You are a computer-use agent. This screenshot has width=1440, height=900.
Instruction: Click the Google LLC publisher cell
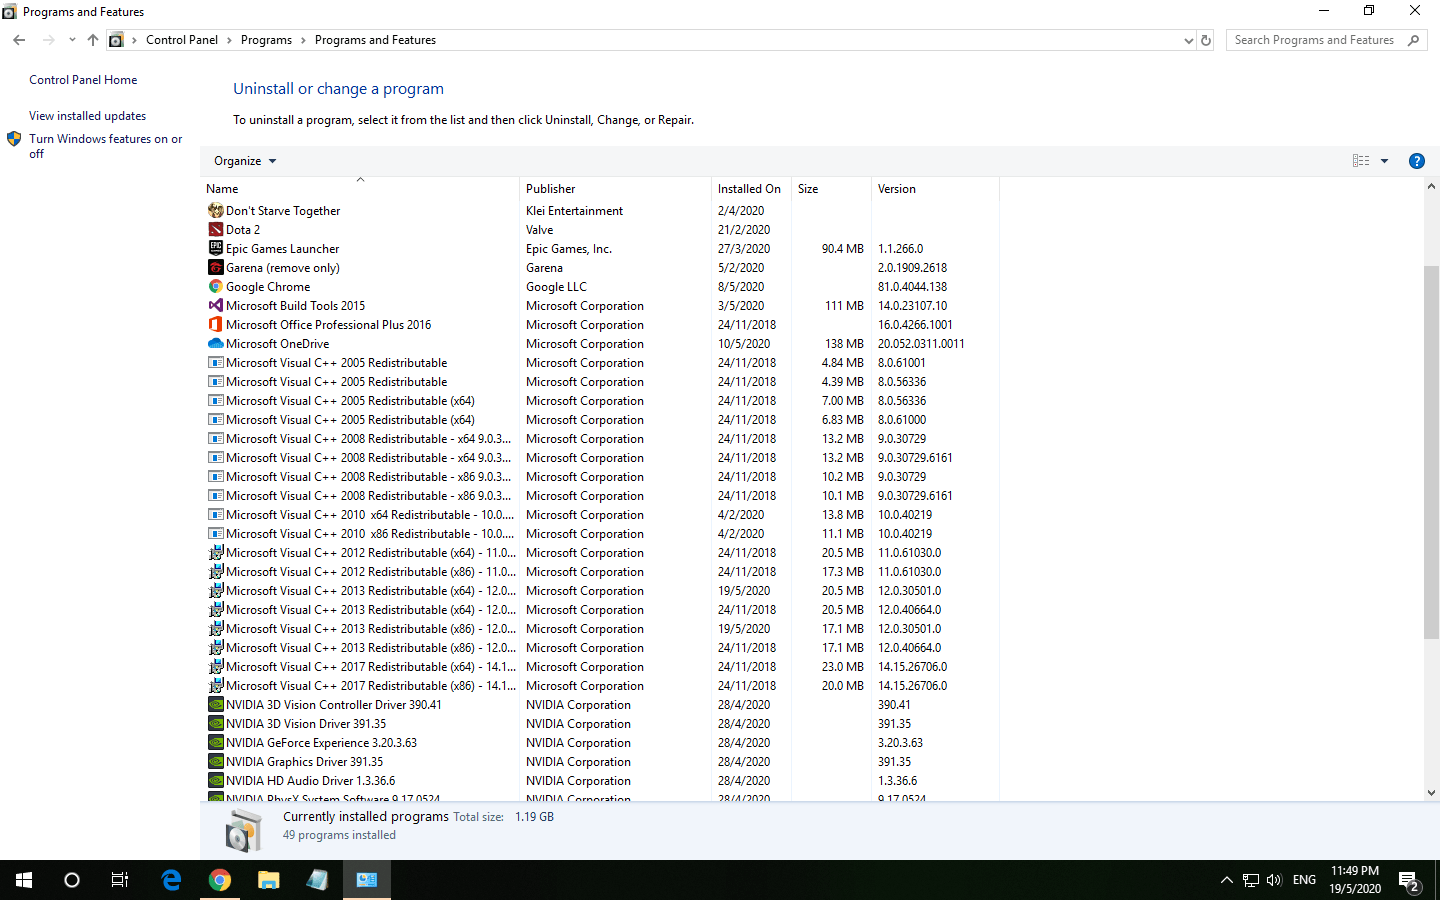(x=556, y=286)
